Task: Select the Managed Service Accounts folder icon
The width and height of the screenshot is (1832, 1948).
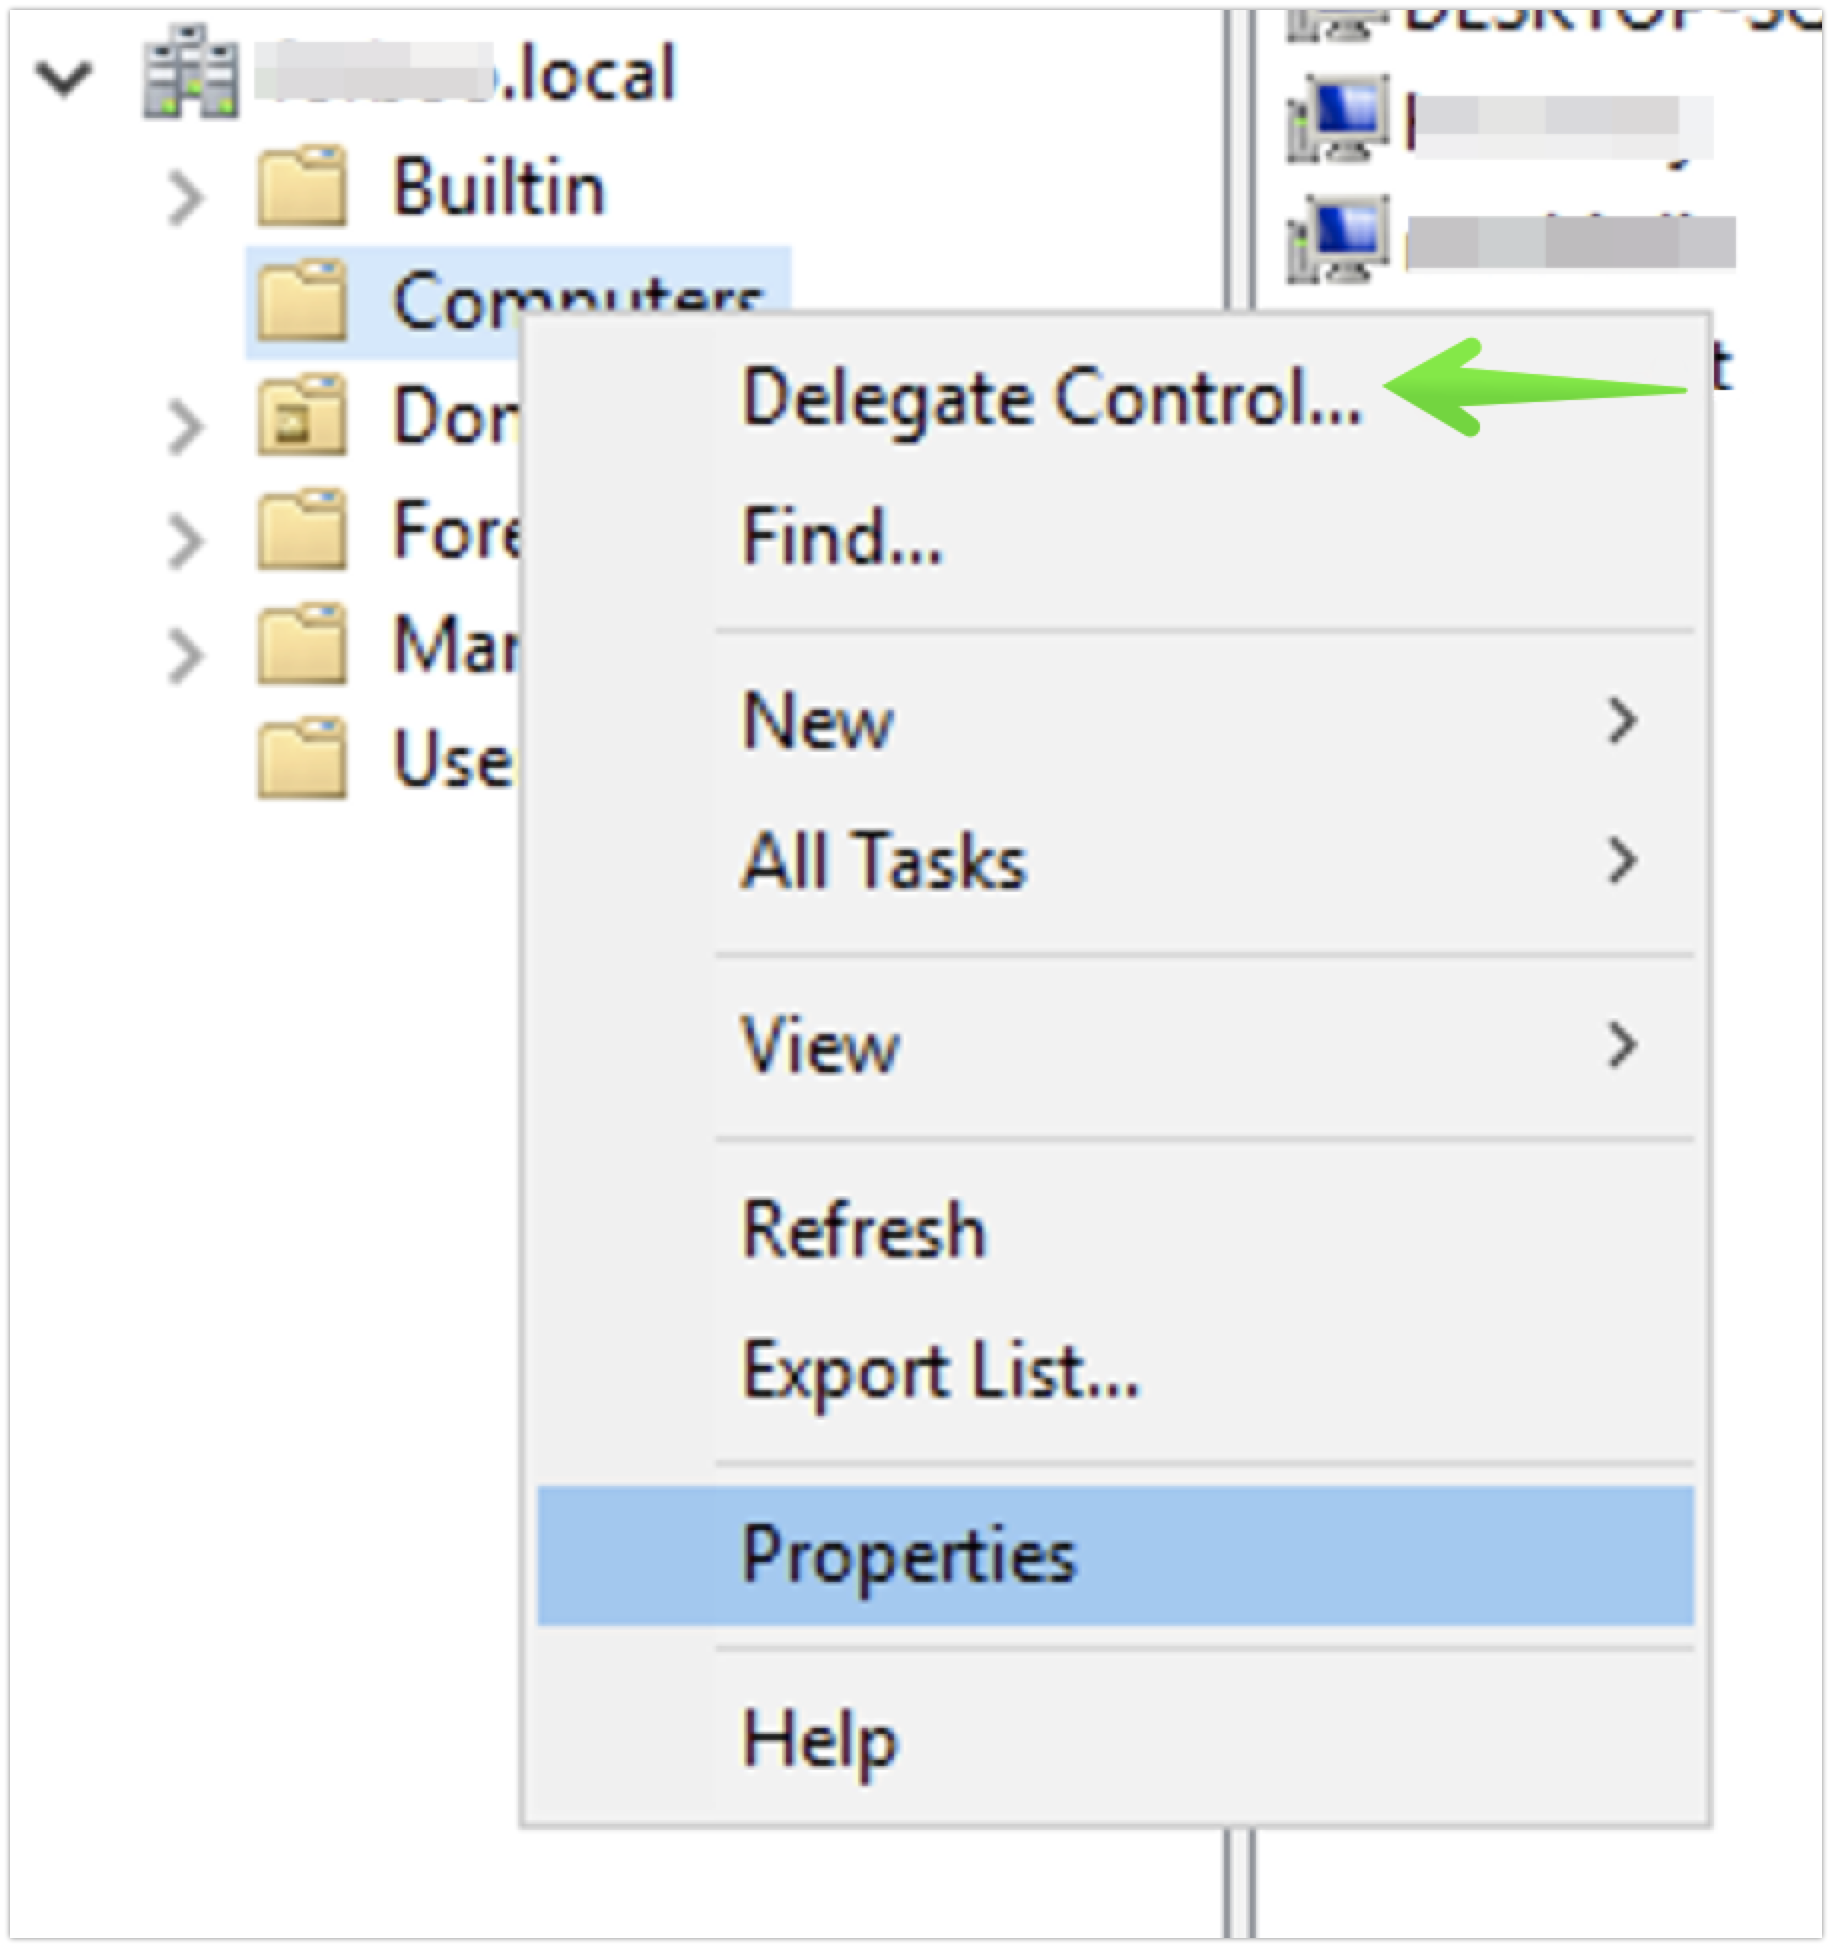Action: click(x=302, y=643)
